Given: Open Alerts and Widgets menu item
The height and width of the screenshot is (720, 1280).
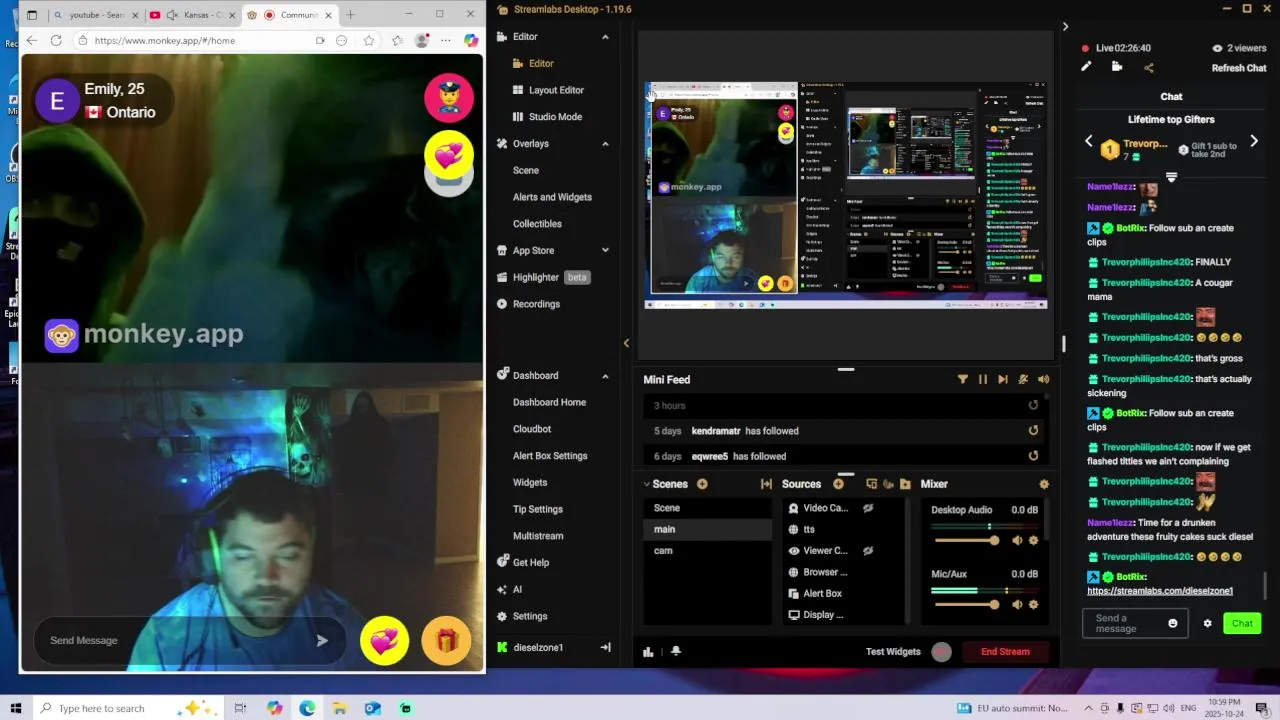Looking at the screenshot, I should pos(552,197).
